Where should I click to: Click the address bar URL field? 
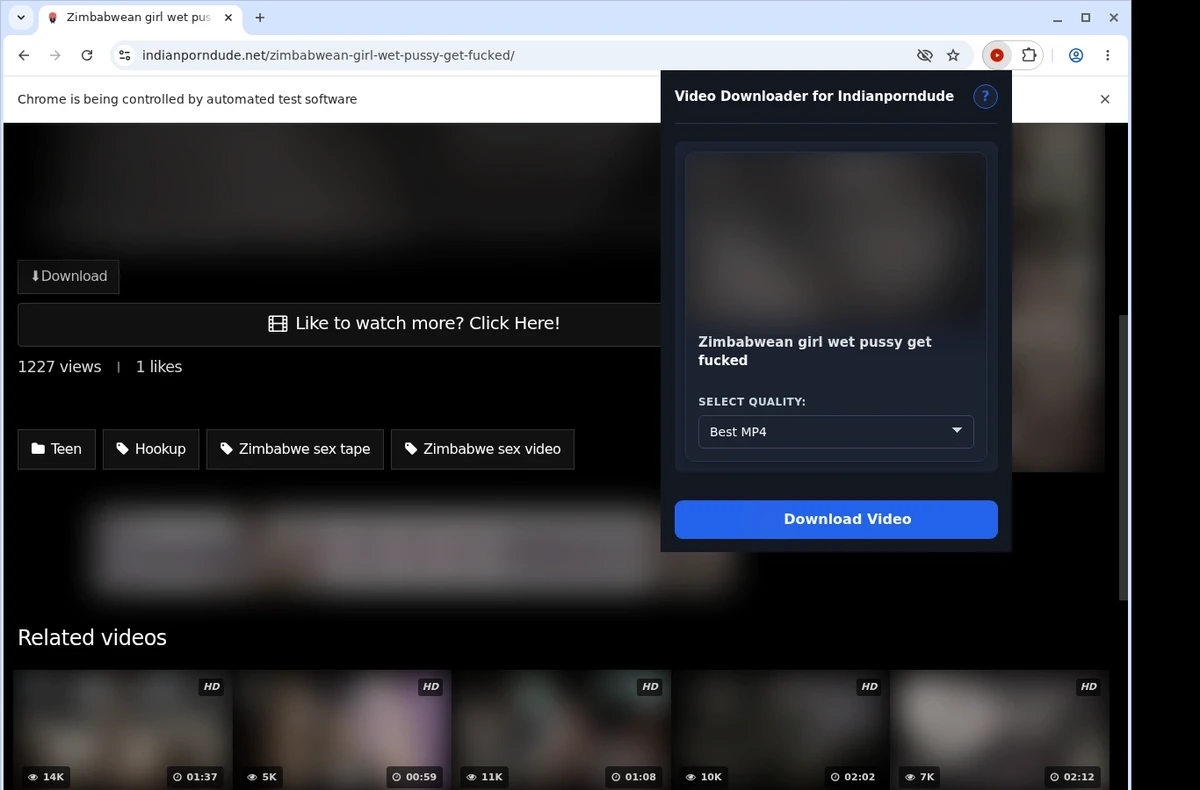point(520,56)
